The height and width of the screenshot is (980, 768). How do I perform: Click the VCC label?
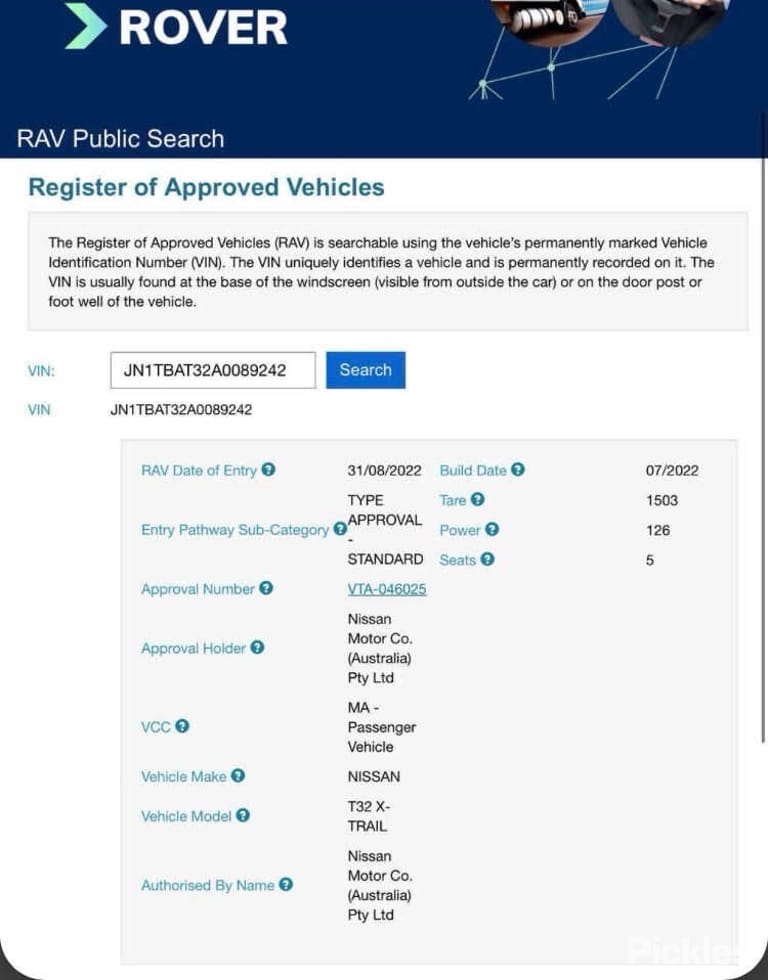coord(156,727)
